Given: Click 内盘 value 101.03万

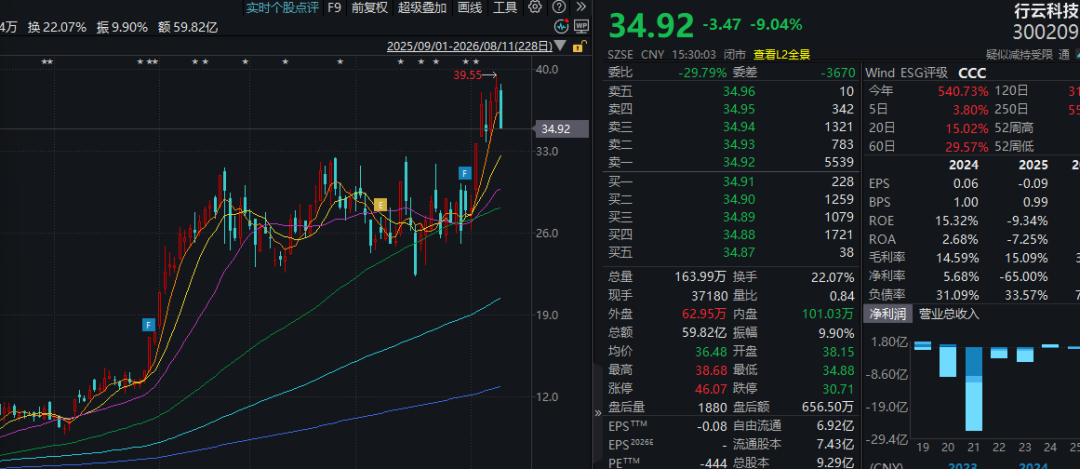Looking at the screenshot, I should coord(828,314).
